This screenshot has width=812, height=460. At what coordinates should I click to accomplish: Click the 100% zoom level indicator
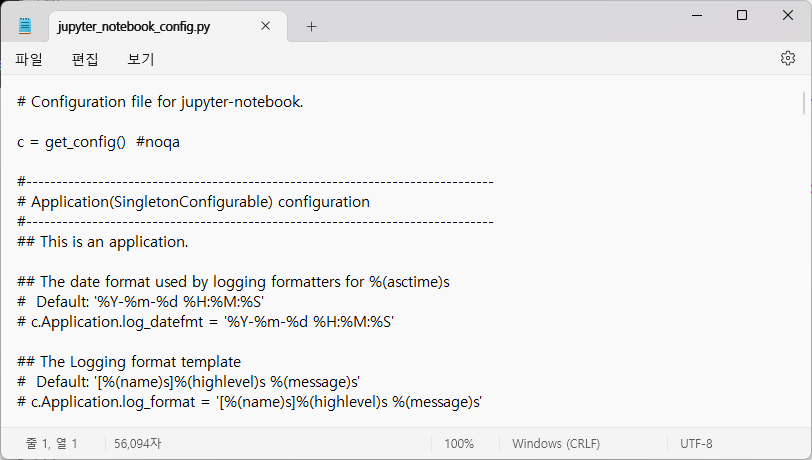point(459,443)
